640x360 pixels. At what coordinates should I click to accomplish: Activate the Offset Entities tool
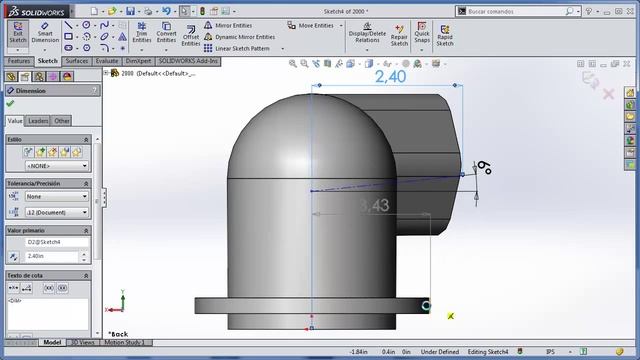(x=191, y=36)
